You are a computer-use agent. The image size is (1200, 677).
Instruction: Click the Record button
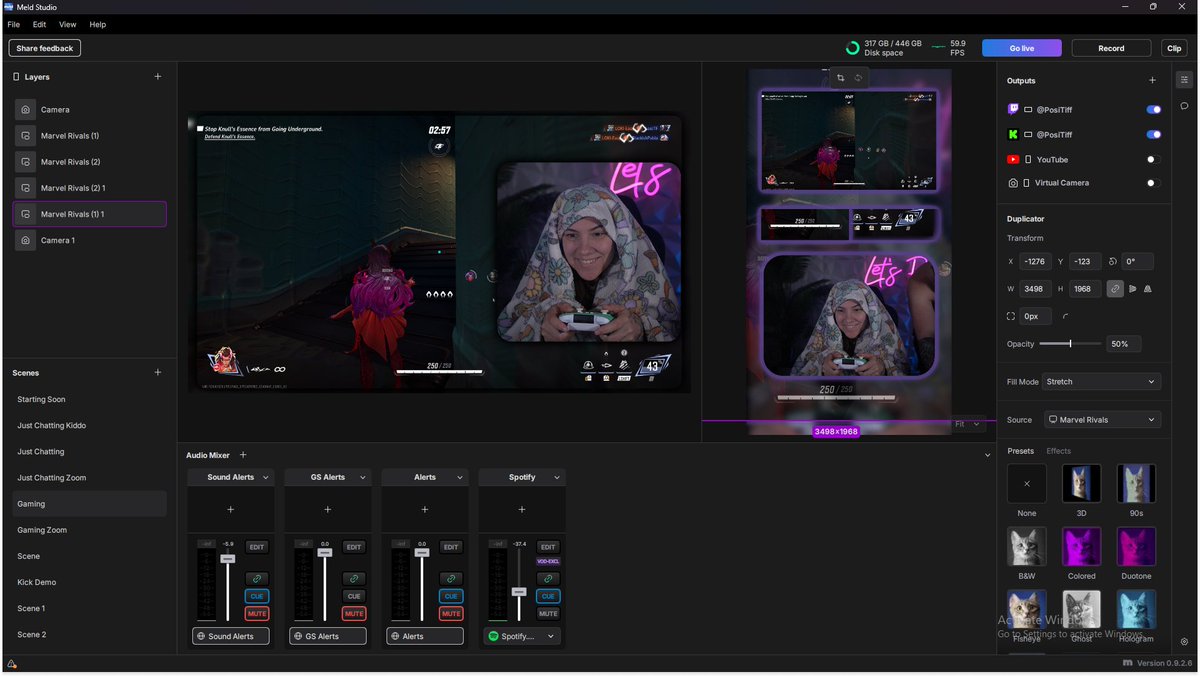(x=1111, y=48)
